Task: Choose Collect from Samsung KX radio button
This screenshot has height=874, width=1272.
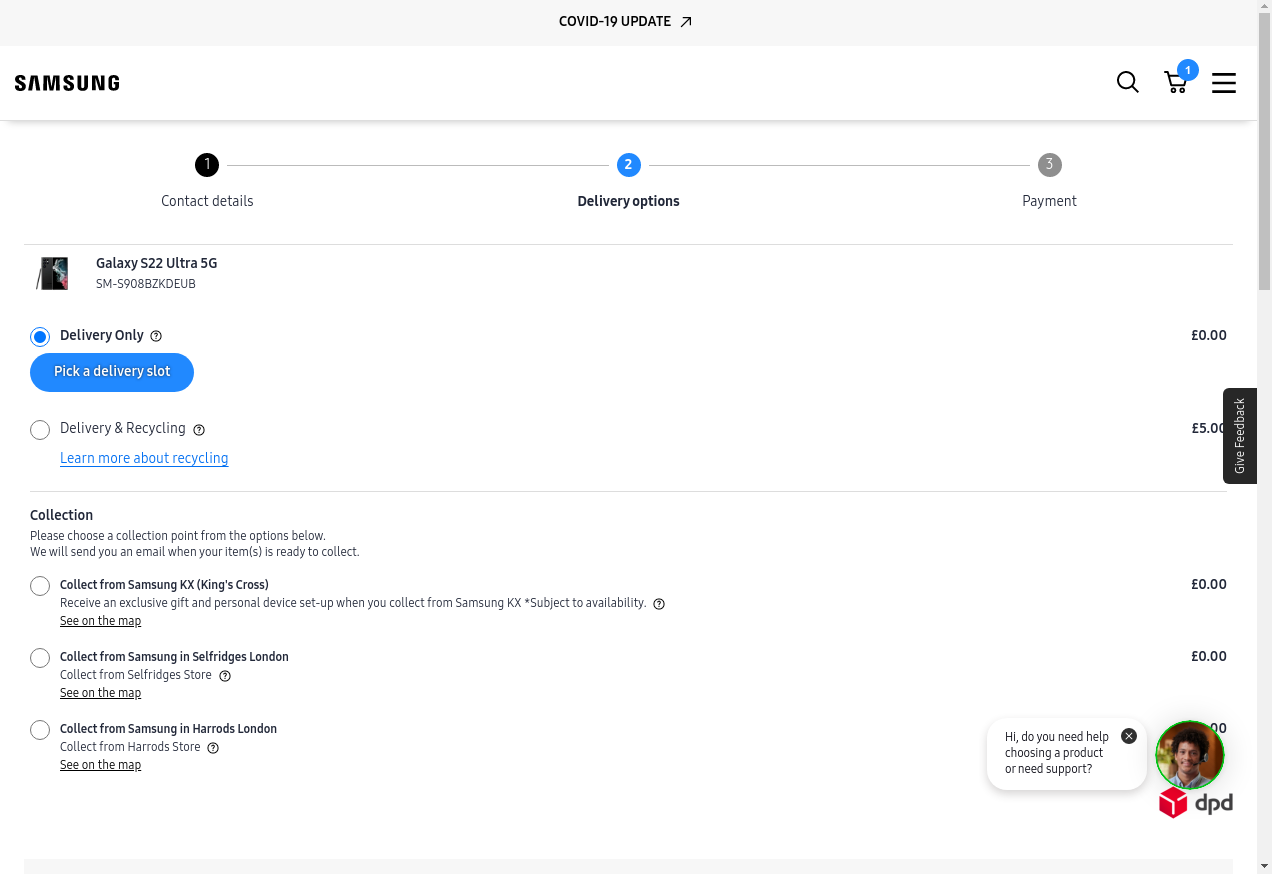Action: [40, 586]
